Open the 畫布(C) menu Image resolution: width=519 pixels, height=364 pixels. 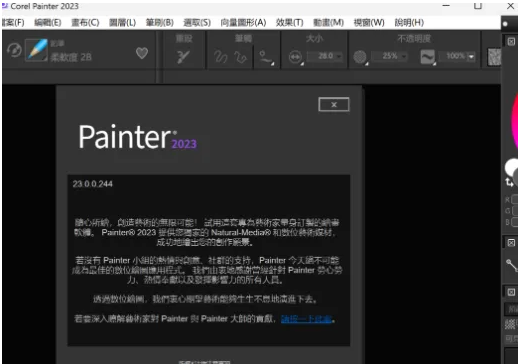(x=85, y=22)
